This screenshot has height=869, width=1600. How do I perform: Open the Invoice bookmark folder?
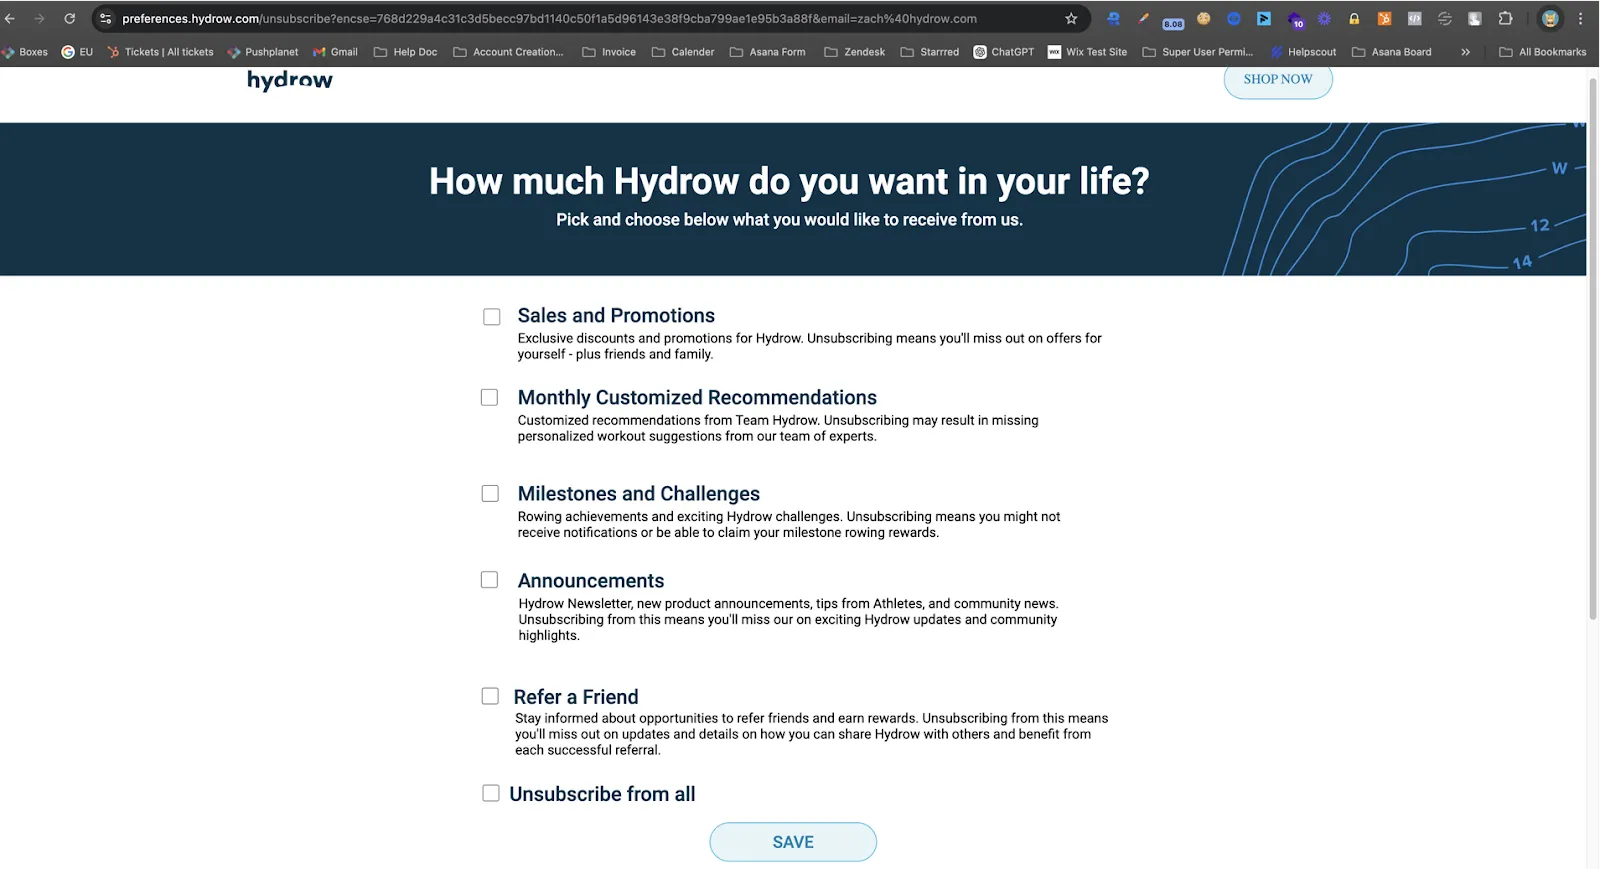pyautogui.click(x=609, y=52)
